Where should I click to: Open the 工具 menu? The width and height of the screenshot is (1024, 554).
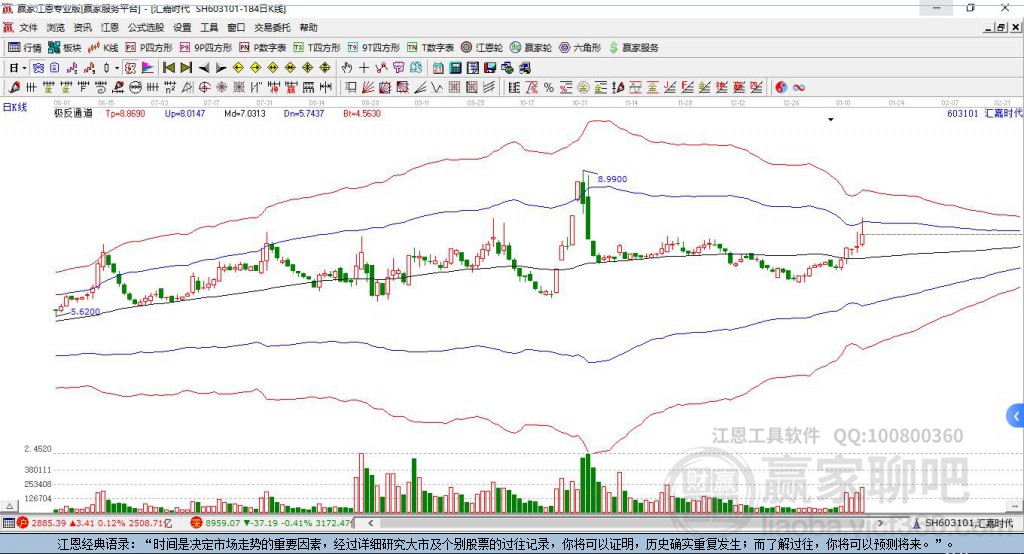[x=209, y=27]
